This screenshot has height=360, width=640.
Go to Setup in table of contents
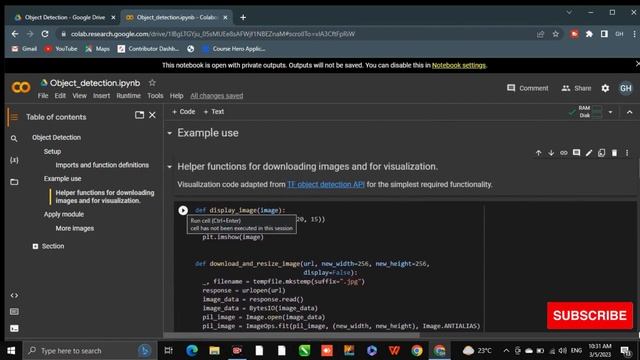52,151
